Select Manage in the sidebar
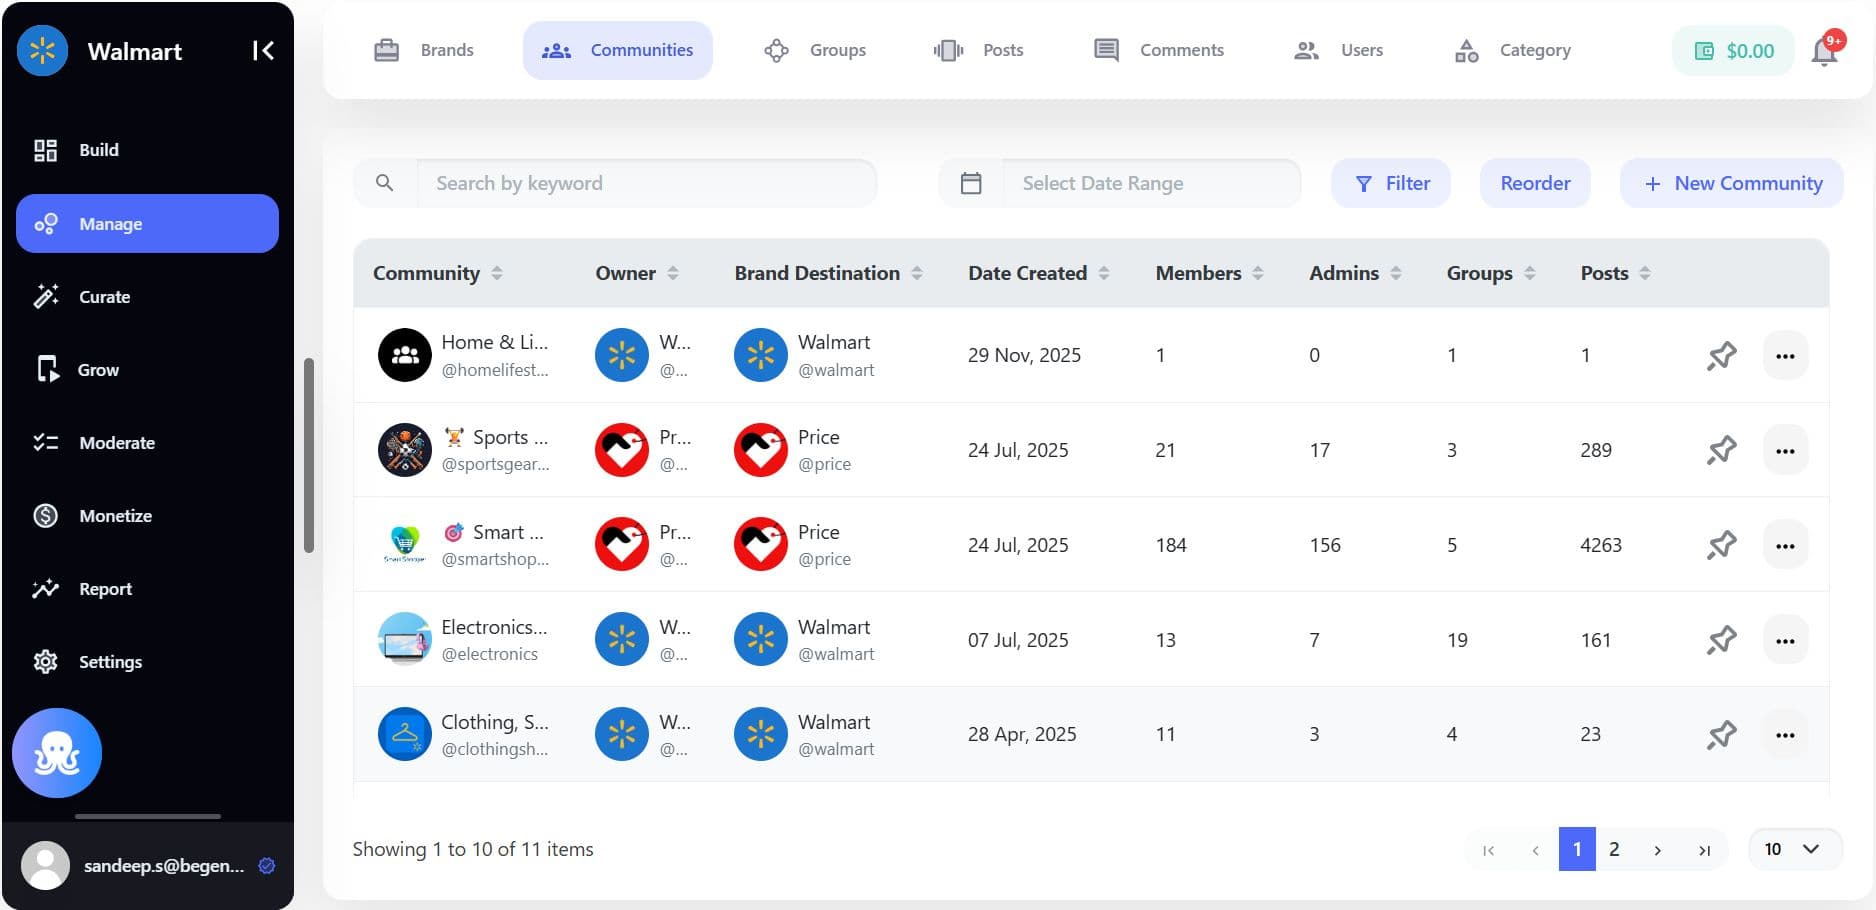1876x910 pixels. pyautogui.click(x=147, y=223)
